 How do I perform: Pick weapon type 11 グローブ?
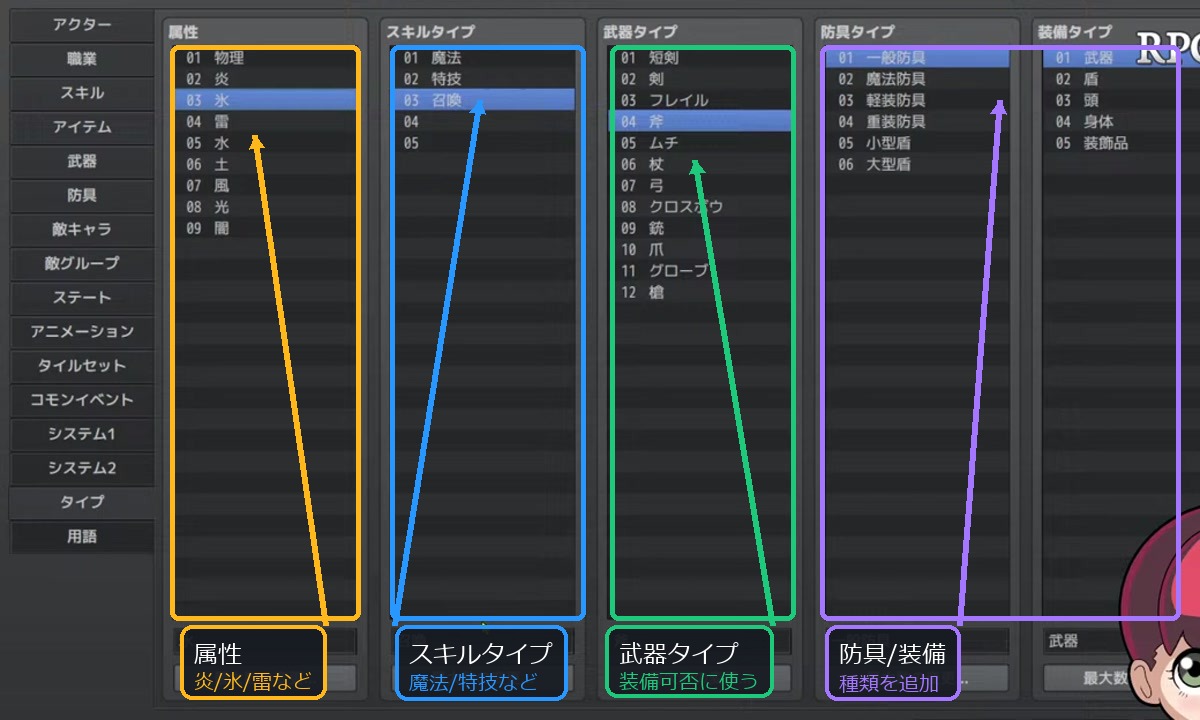[701, 271]
